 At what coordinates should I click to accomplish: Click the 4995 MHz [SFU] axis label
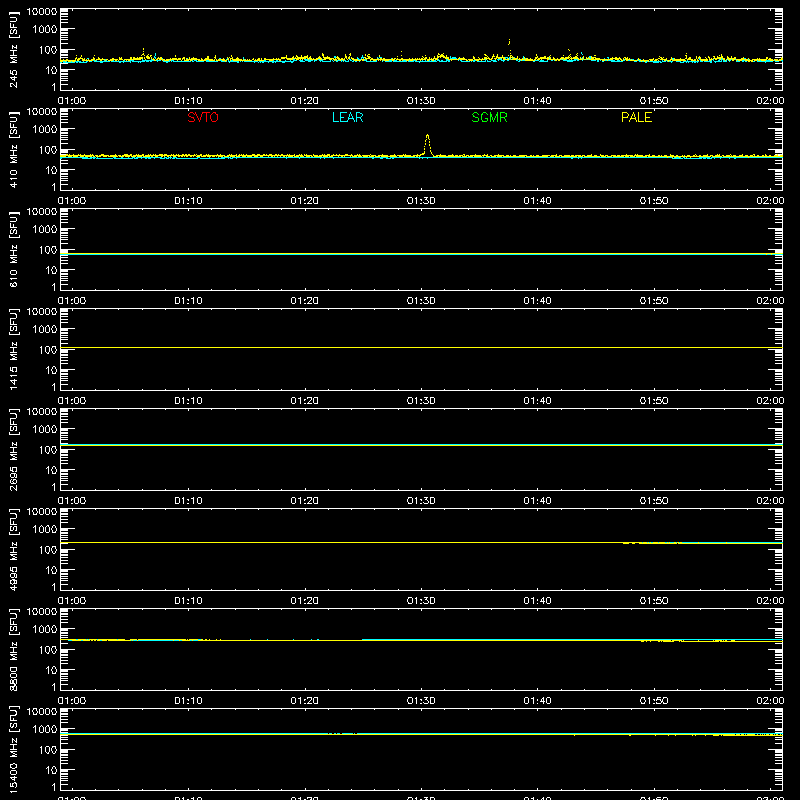click(x=13, y=549)
